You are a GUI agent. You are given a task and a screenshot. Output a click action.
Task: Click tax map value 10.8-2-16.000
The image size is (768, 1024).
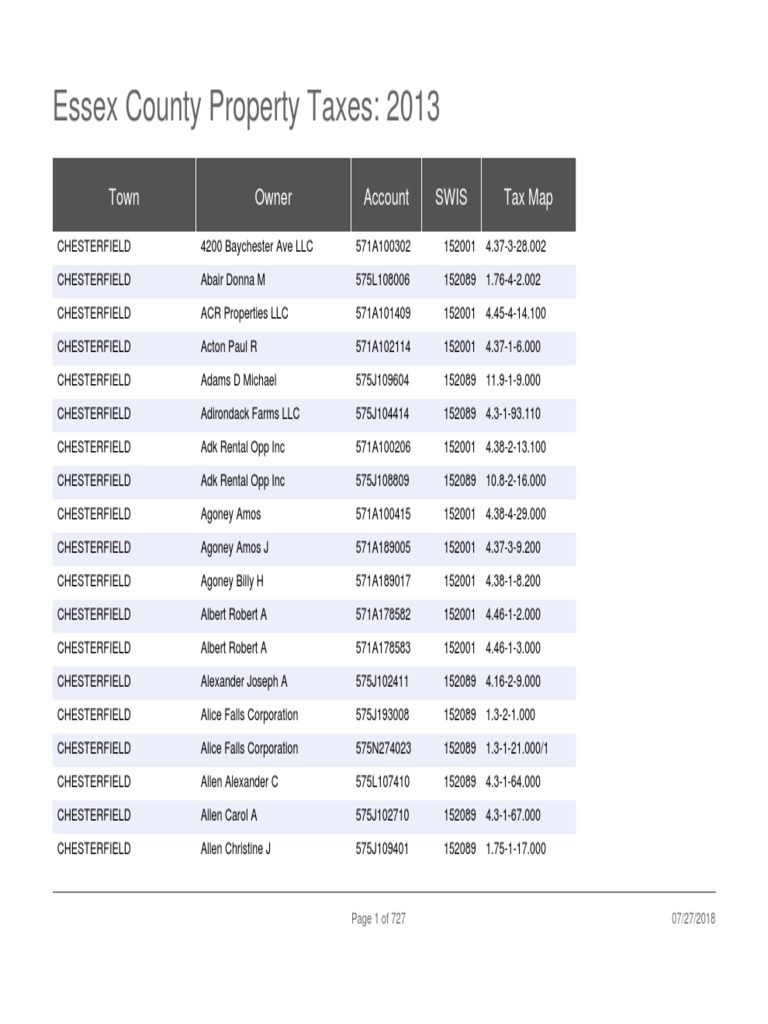point(515,481)
